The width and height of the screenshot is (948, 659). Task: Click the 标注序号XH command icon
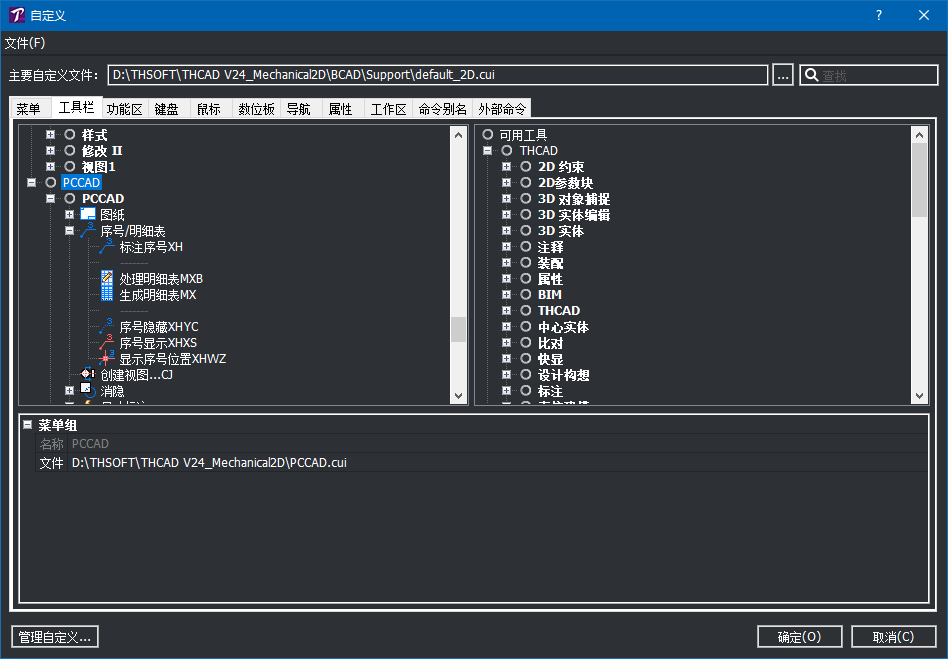(x=107, y=247)
